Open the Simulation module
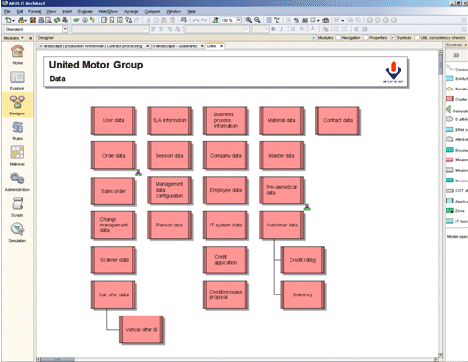This screenshot has height=362, width=468. pyautogui.click(x=17, y=232)
